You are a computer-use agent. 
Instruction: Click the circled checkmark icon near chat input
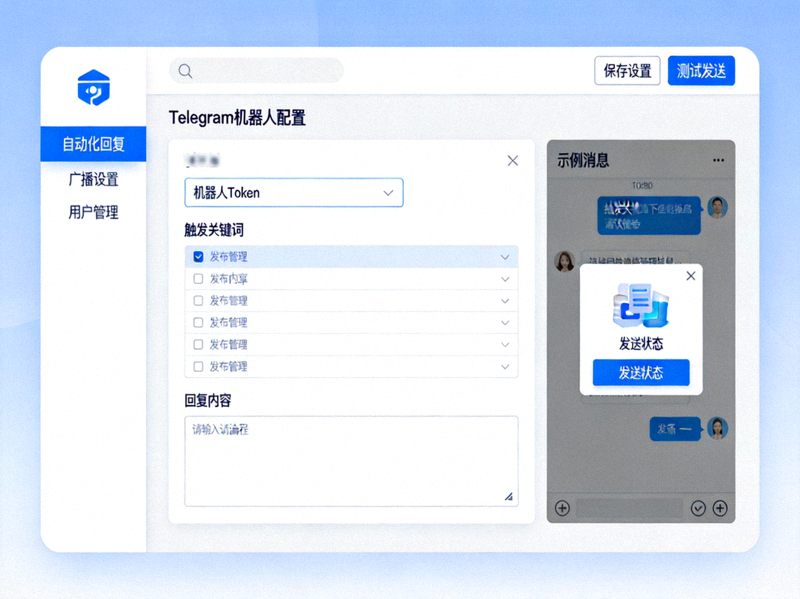point(698,508)
